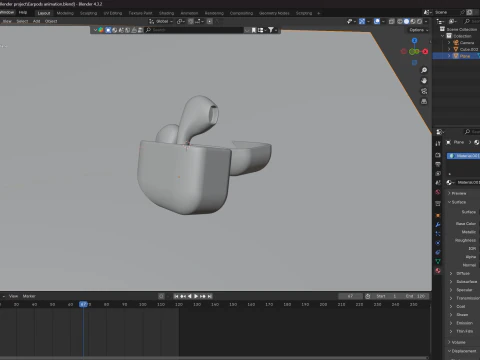480x360 pixels.
Task: Play animation in reverse
Action: point(190,296)
